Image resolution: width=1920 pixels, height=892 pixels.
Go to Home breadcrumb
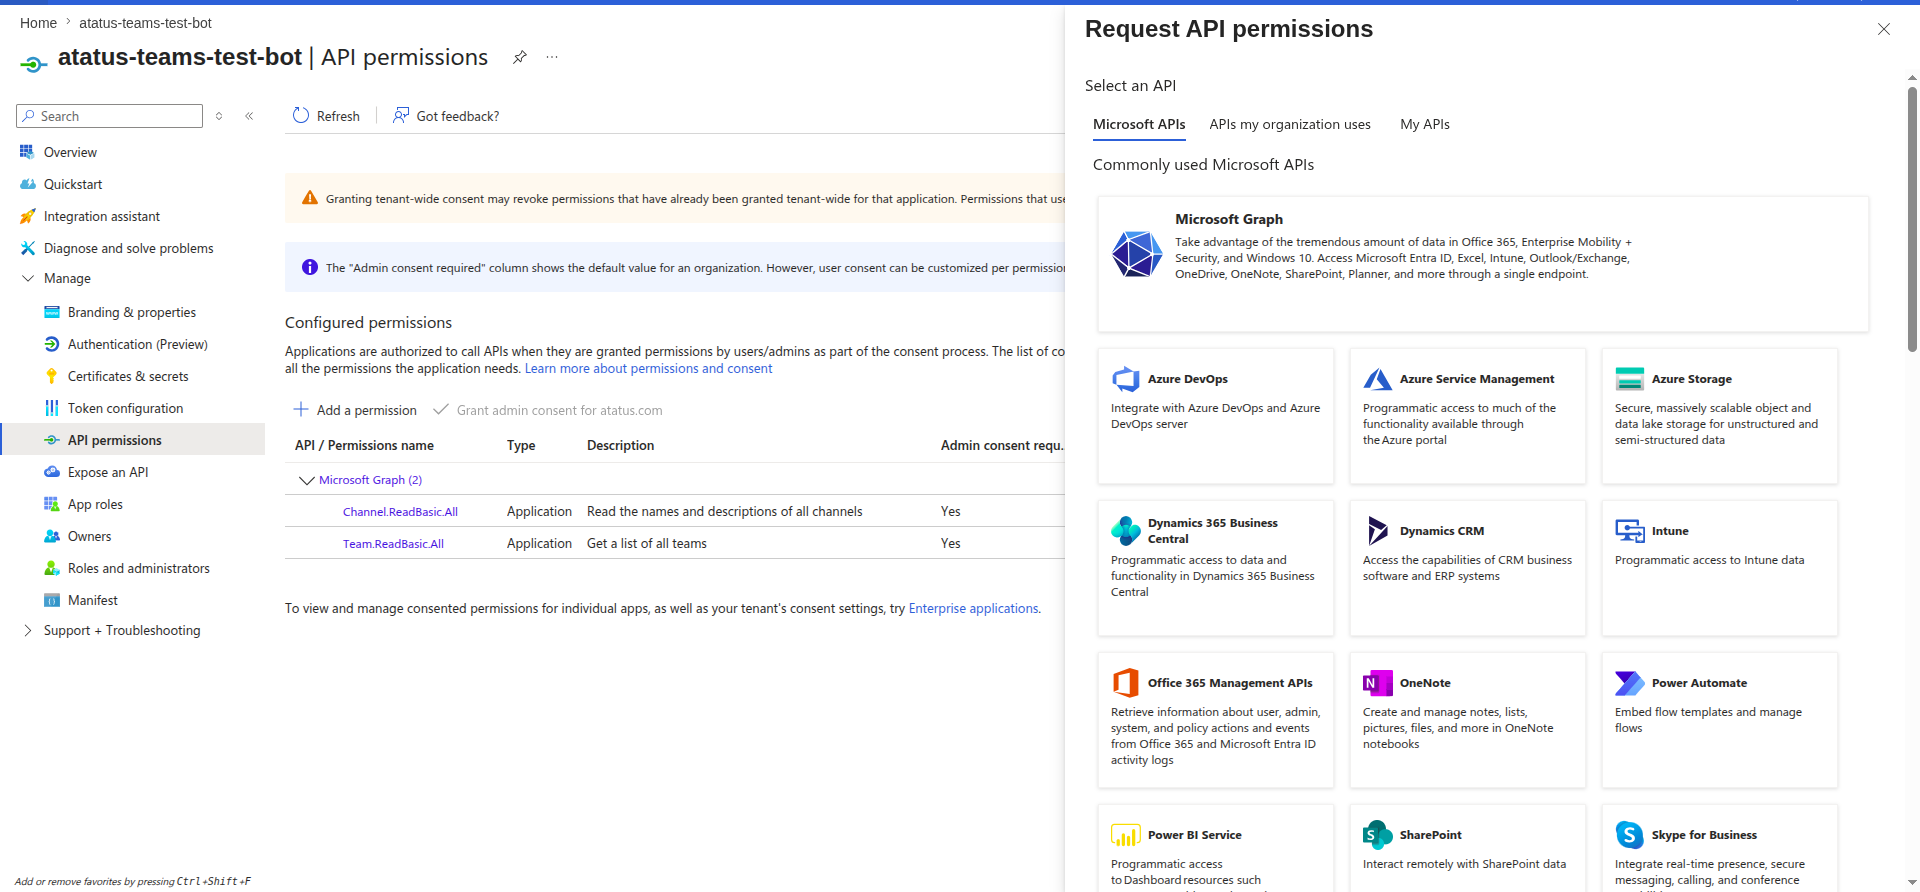pos(38,23)
